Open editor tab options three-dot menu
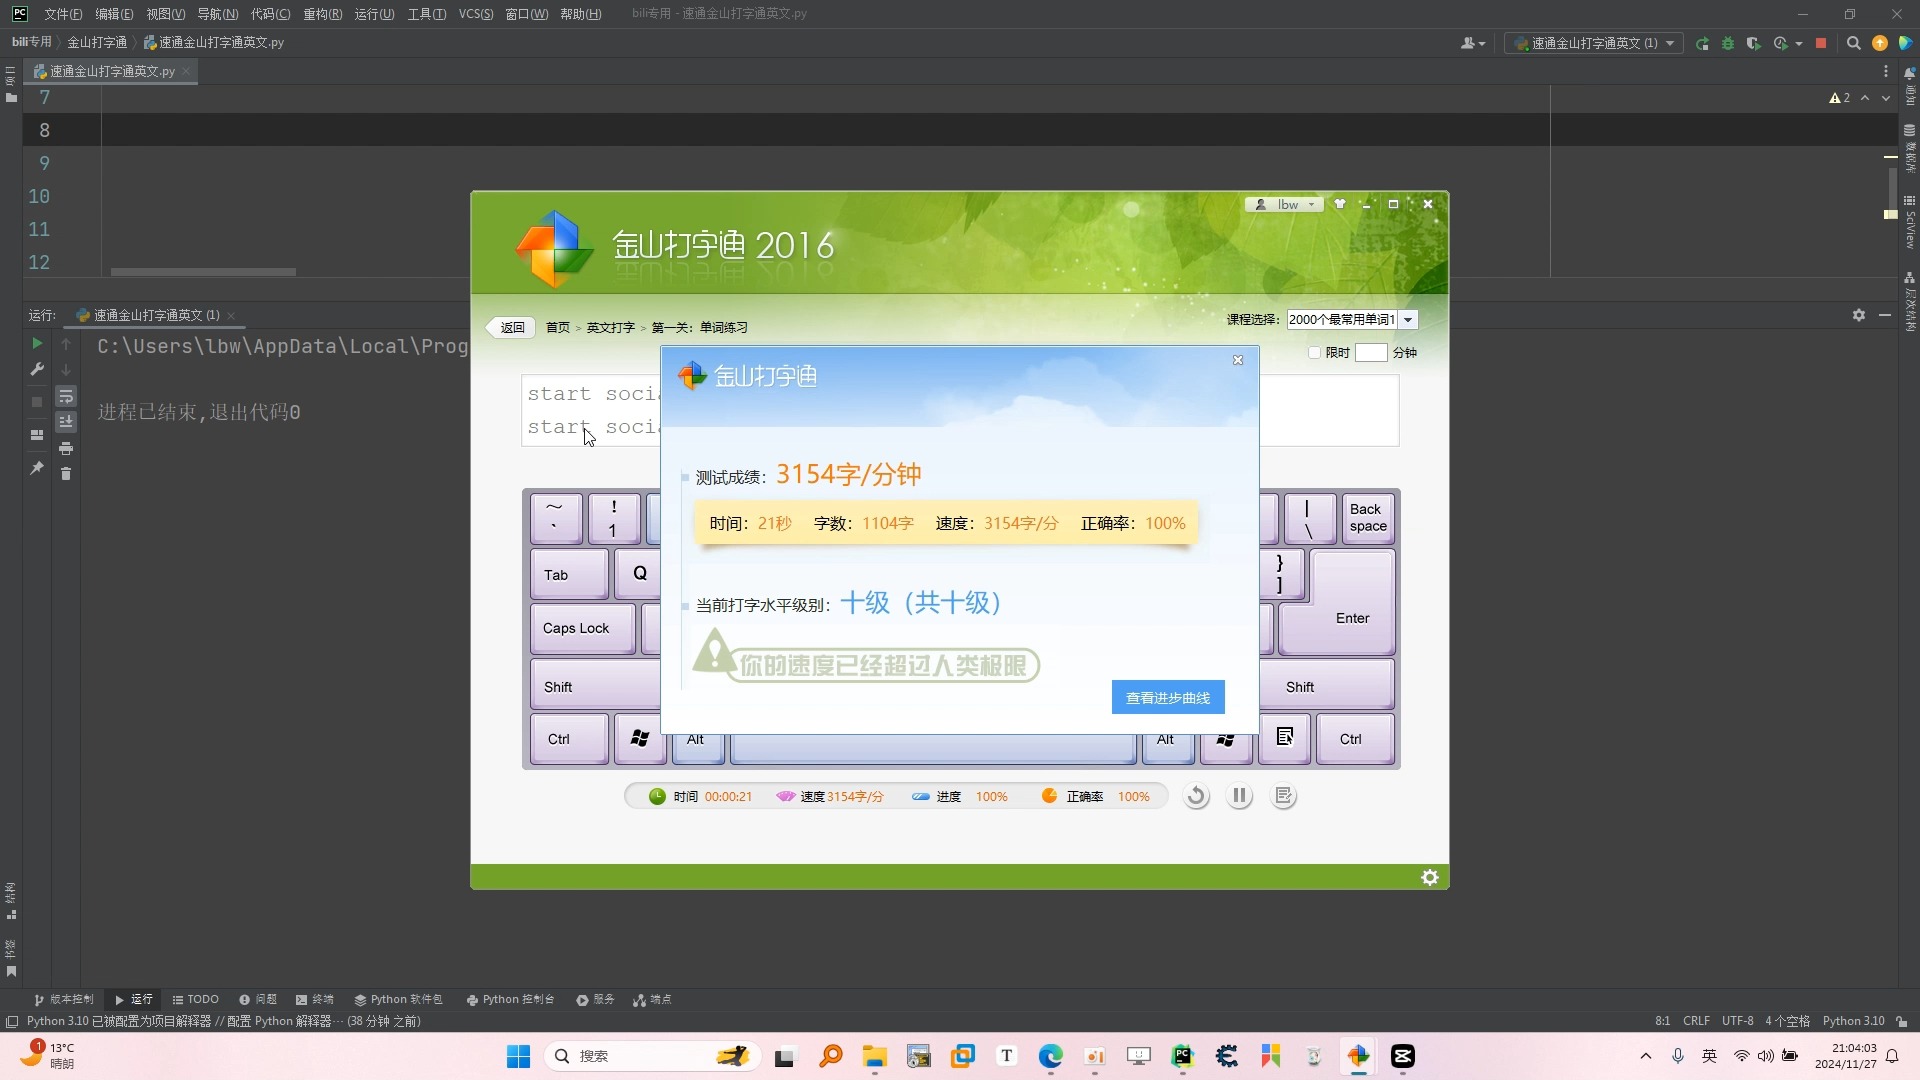 click(1886, 71)
